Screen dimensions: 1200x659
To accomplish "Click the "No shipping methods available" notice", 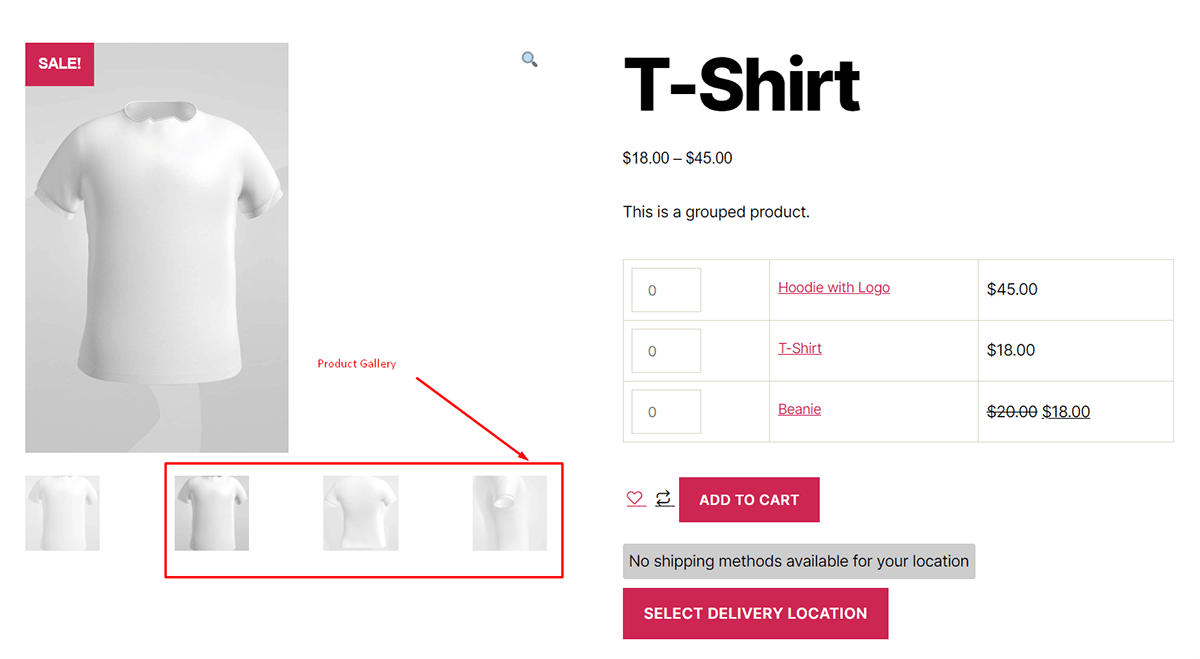I will (798, 561).
